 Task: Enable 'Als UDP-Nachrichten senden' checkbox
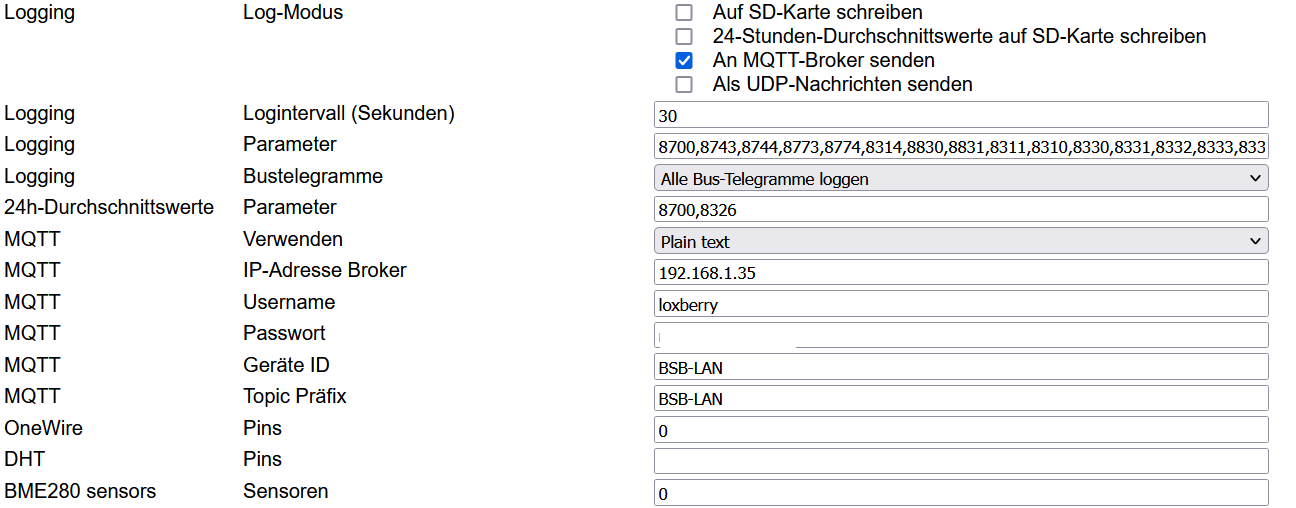(x=684, y=85)
